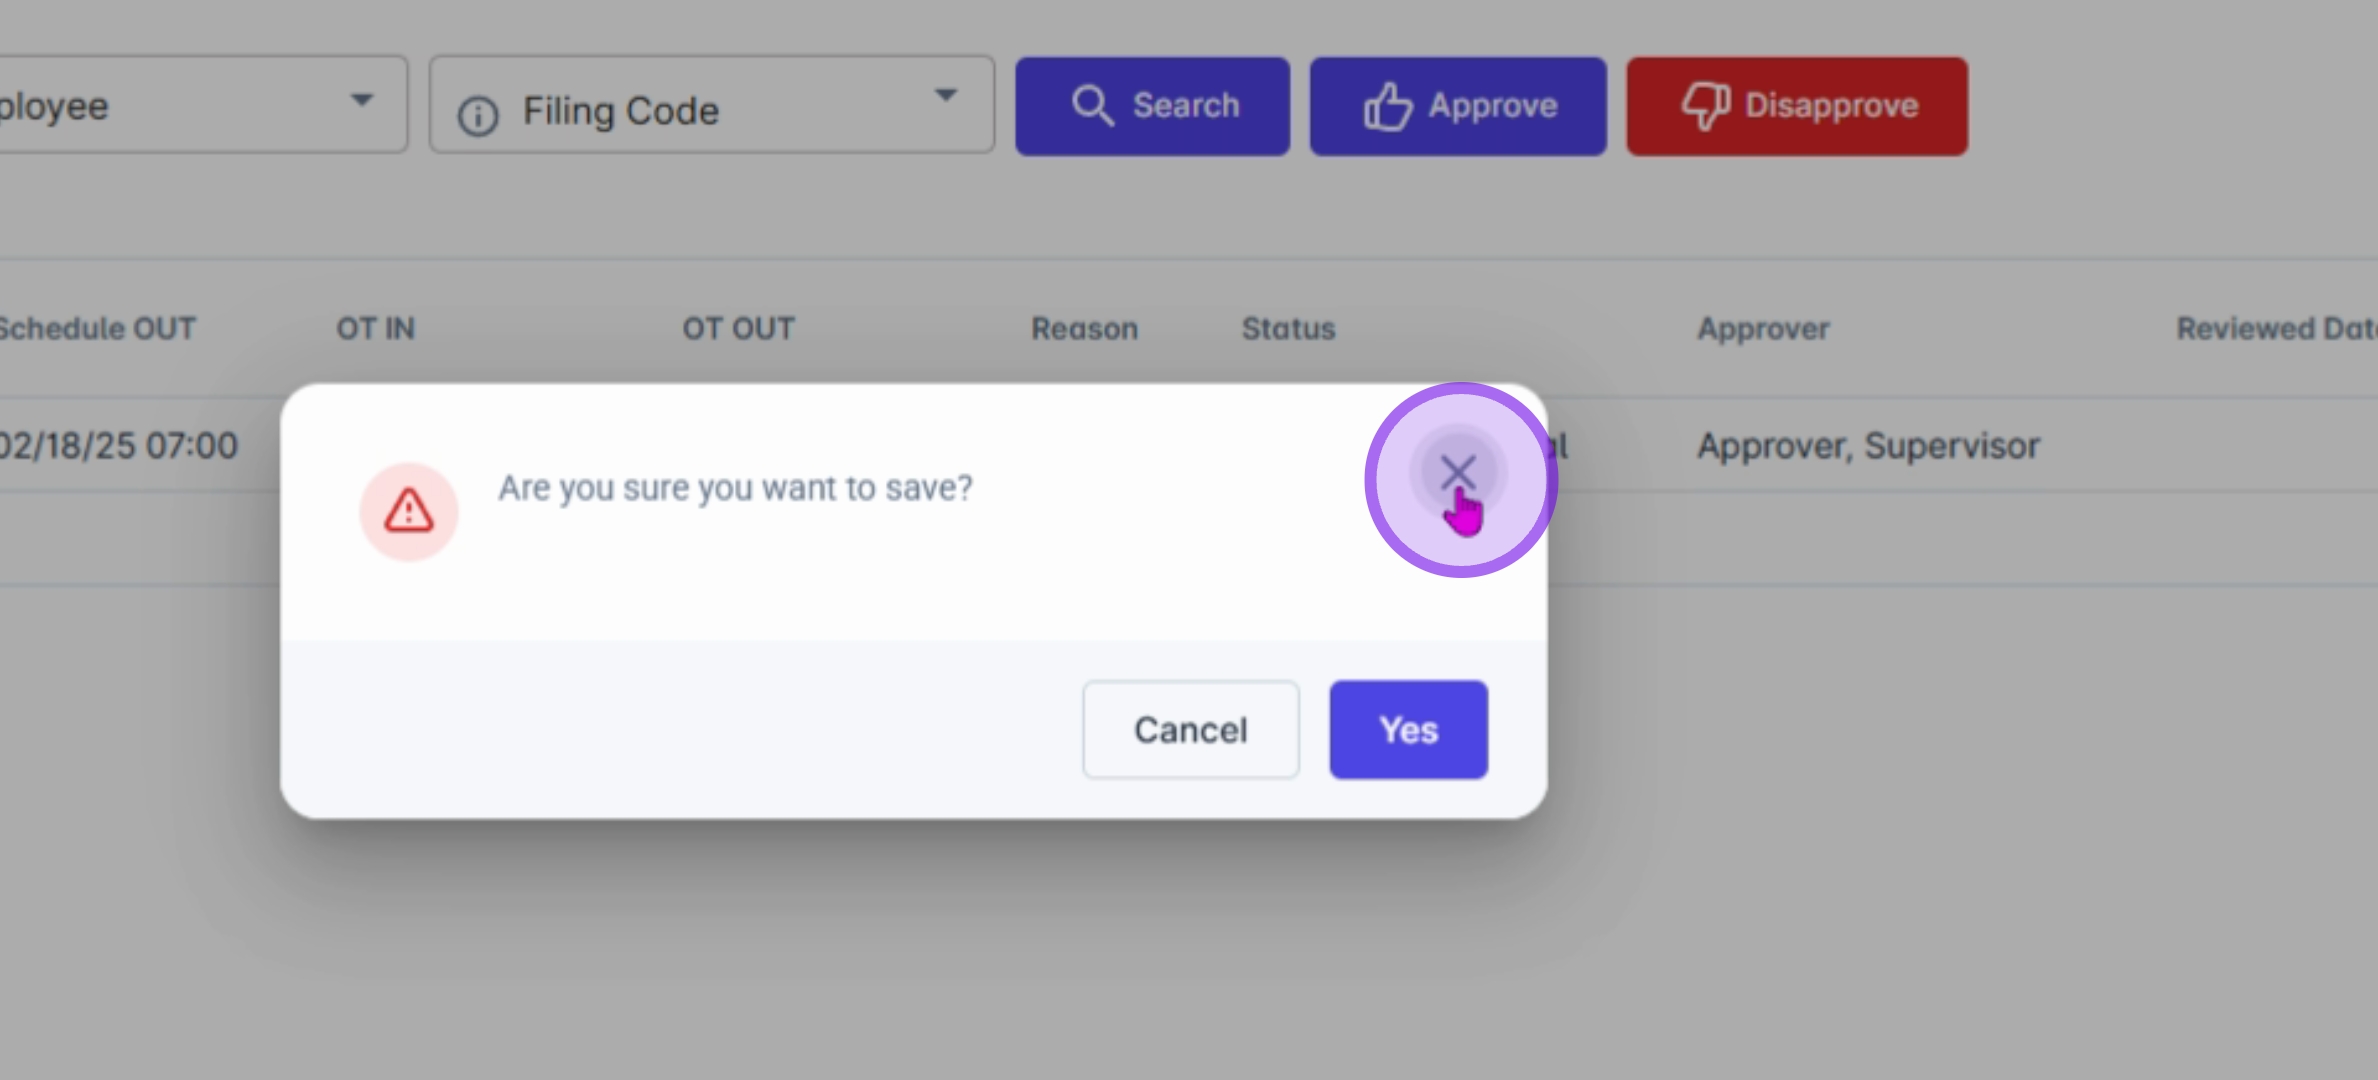Click the magnifier icon on Search
This screenshot has width=2378, height=1080.
click(1091, 106)
